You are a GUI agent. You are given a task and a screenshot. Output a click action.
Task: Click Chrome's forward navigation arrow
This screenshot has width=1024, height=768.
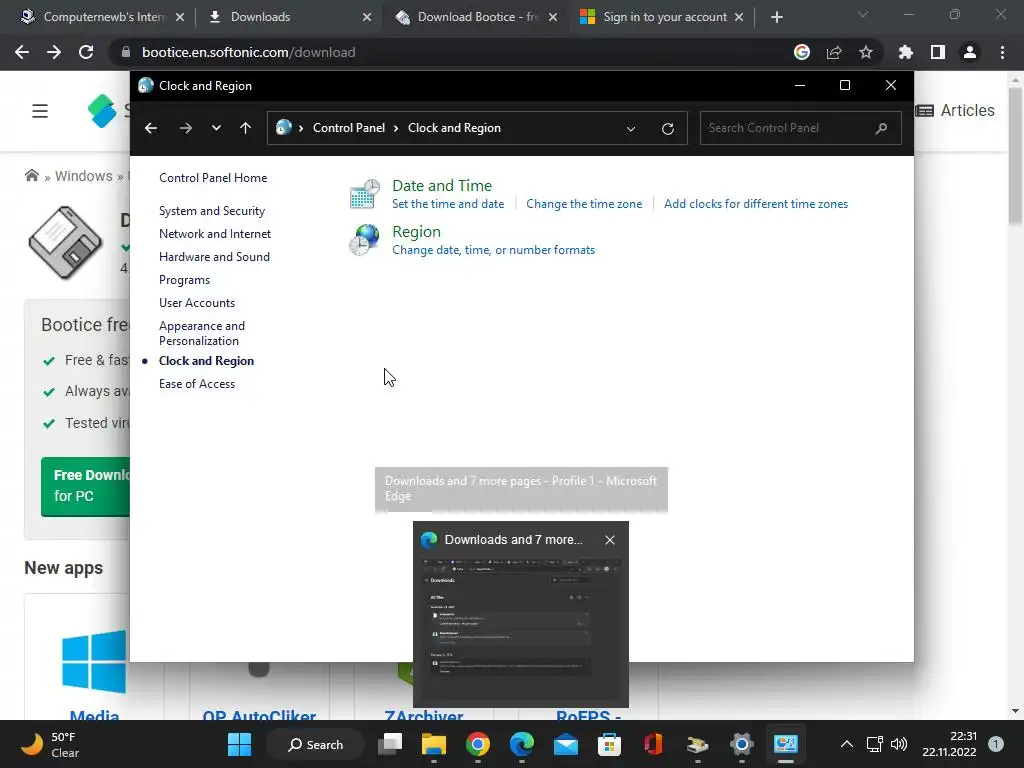(x=54, y=52)
